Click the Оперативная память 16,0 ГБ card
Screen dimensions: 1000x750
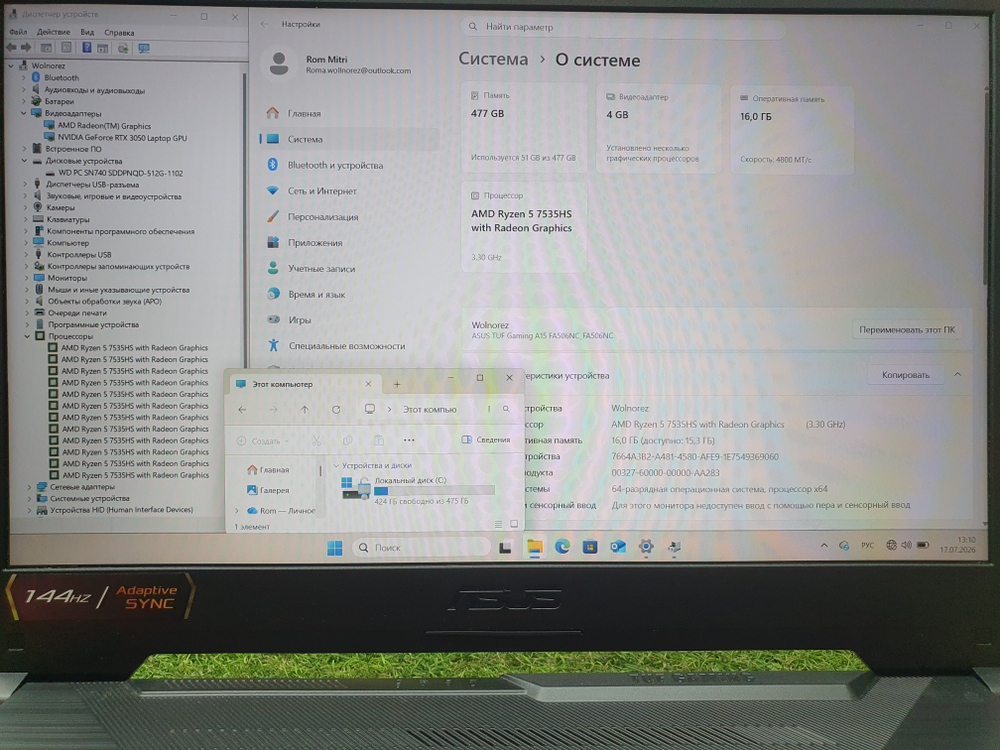coord(791,130)
